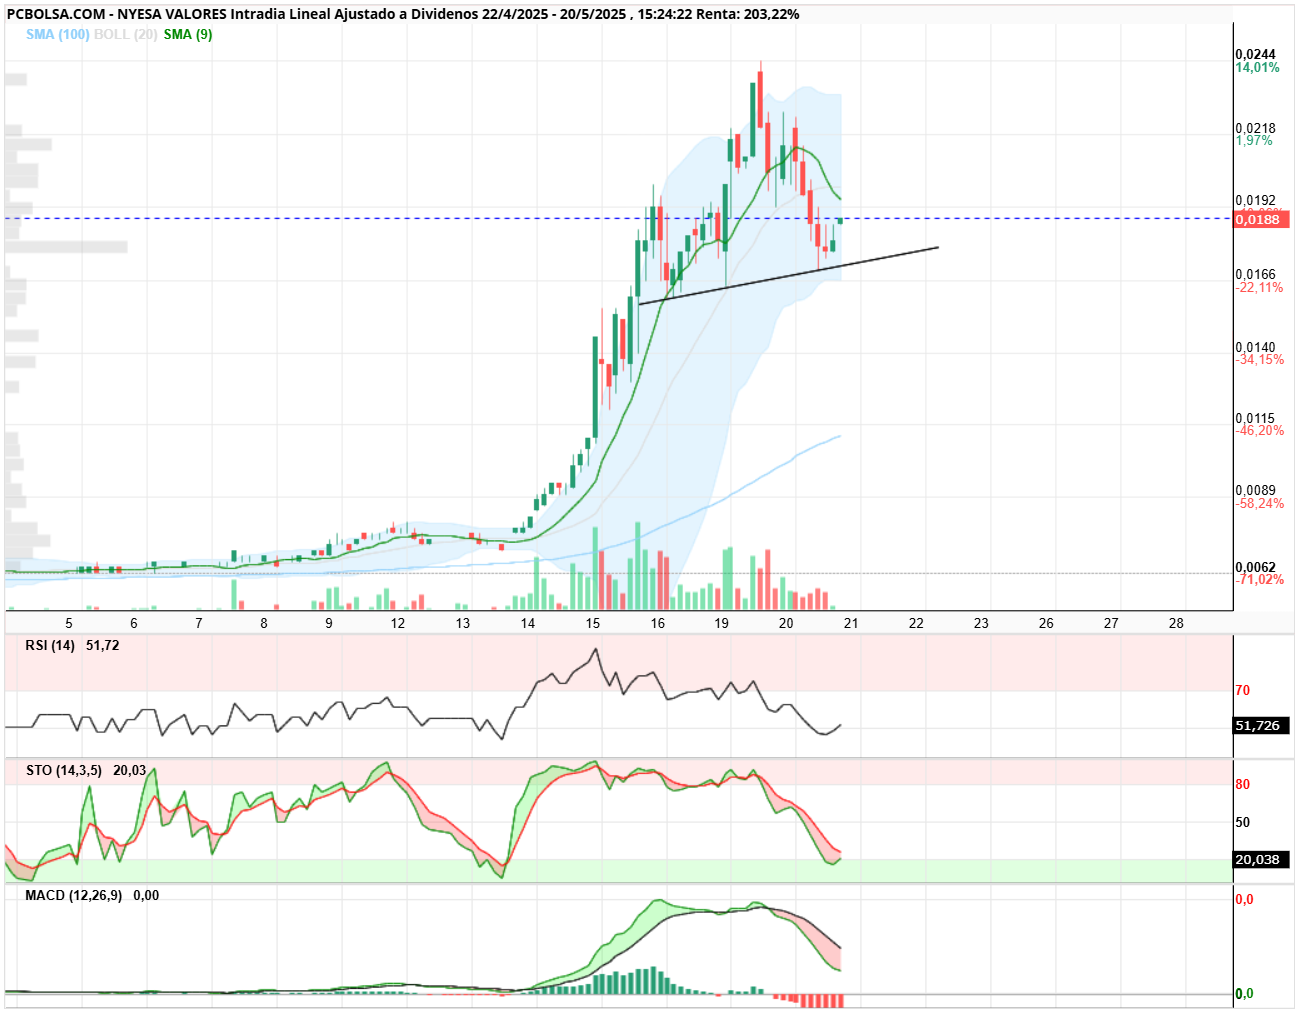Click the green 0,0 MACD lower scale label
Screen dimensions: 1299x1013
click(1244, 993)
